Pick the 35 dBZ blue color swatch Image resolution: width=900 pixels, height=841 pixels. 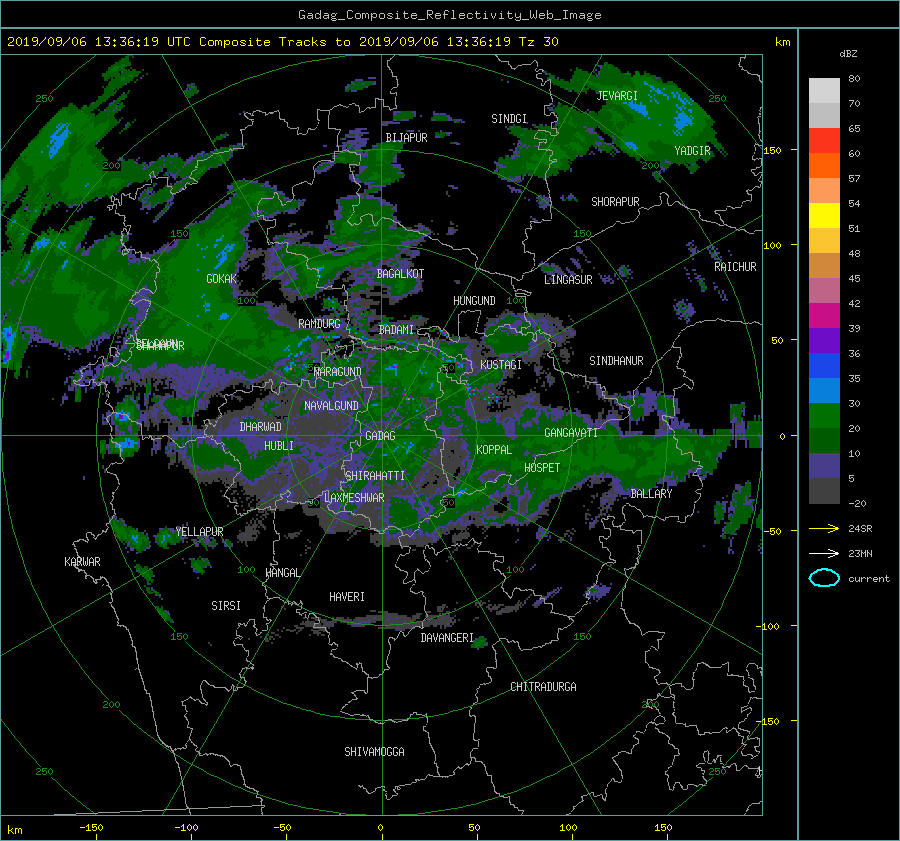[x=824, y=365]
